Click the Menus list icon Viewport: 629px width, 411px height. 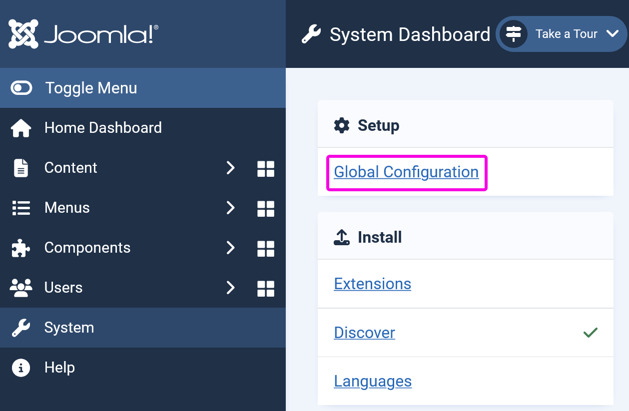21,208
